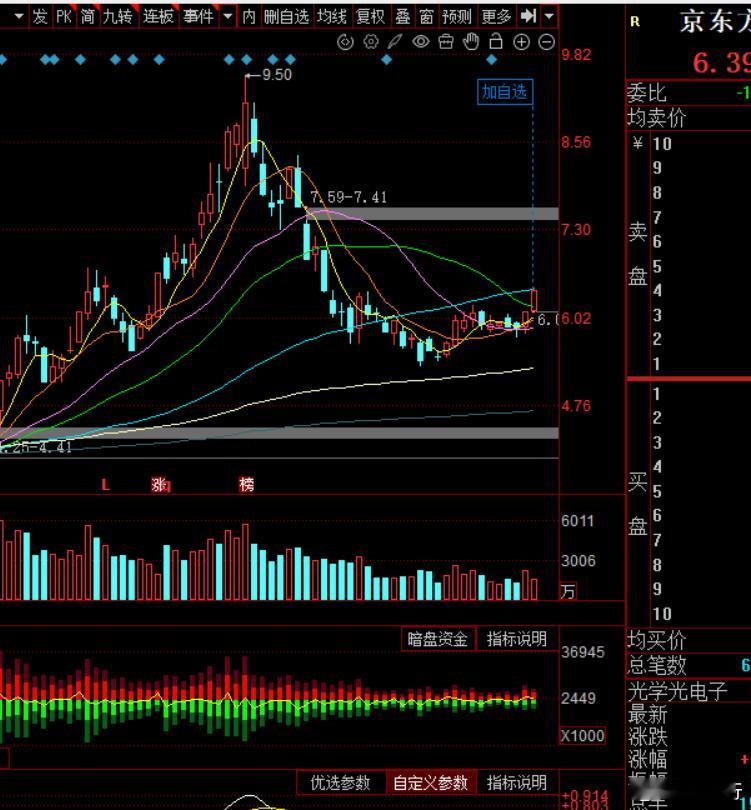The height and width of the screenshot is (810, 751).
Task: Click the 发 toolbar button
Action: coord(40,17)
